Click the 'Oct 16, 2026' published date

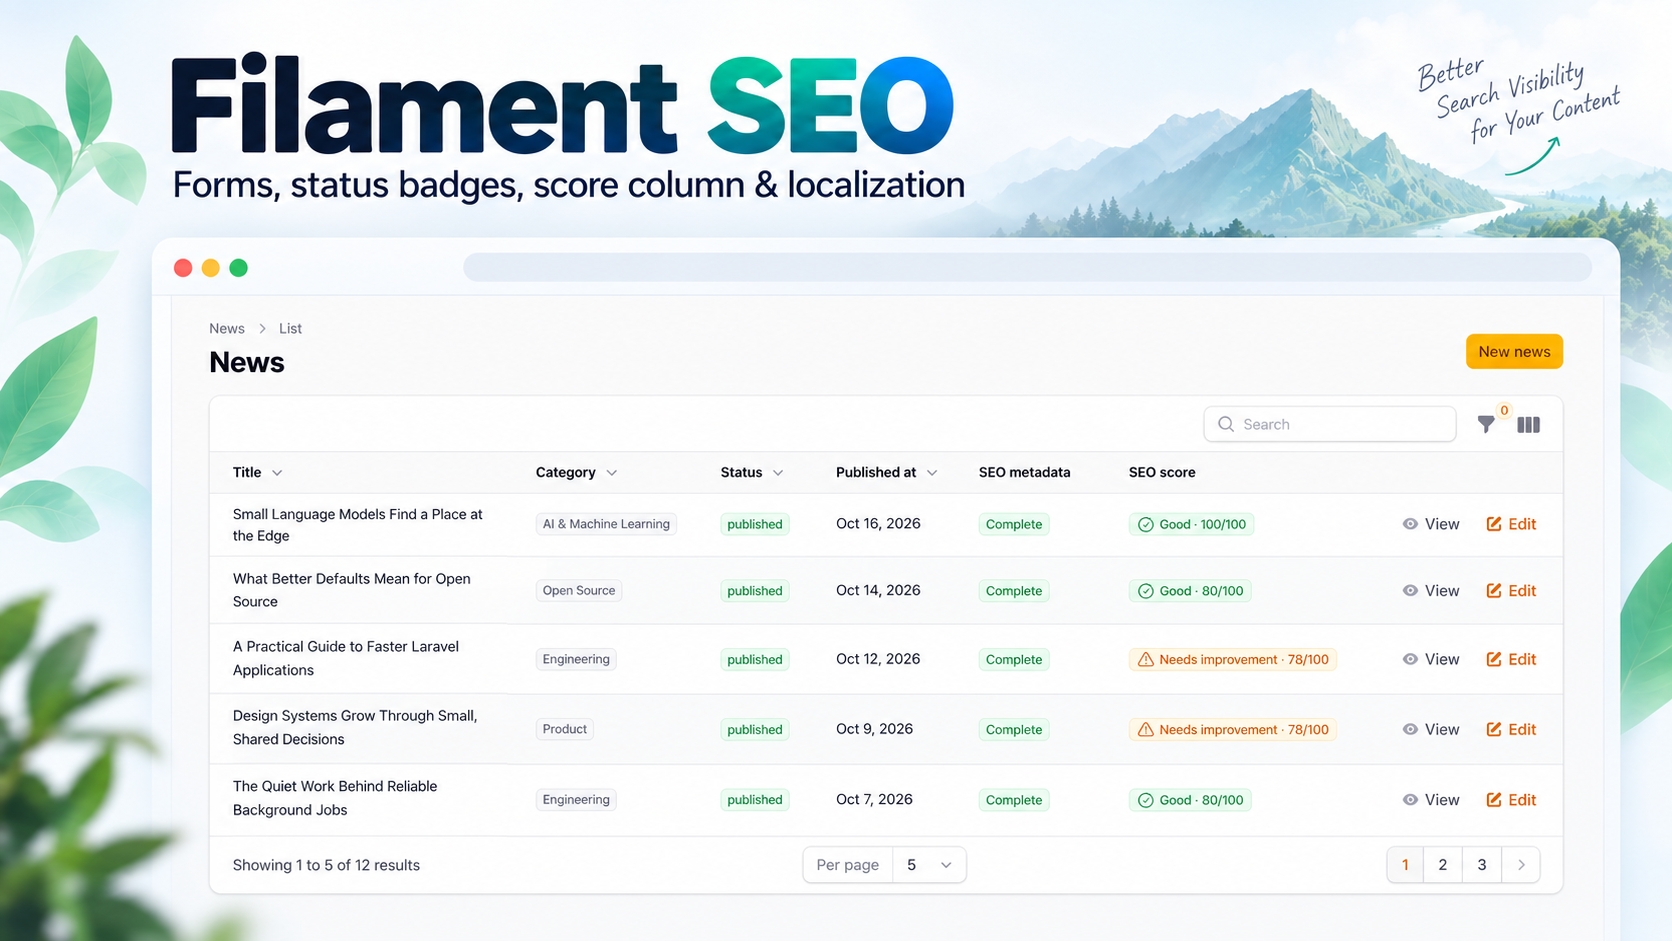(878, 523)
